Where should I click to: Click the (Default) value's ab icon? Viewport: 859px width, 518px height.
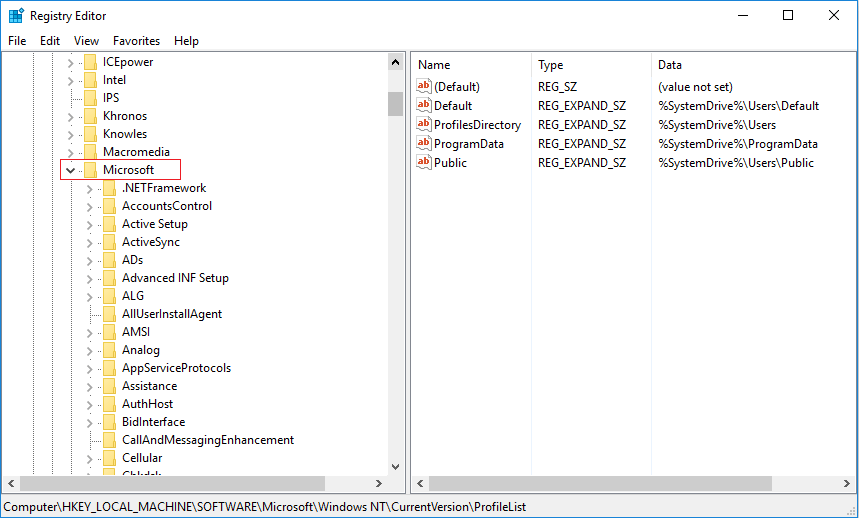424,87
